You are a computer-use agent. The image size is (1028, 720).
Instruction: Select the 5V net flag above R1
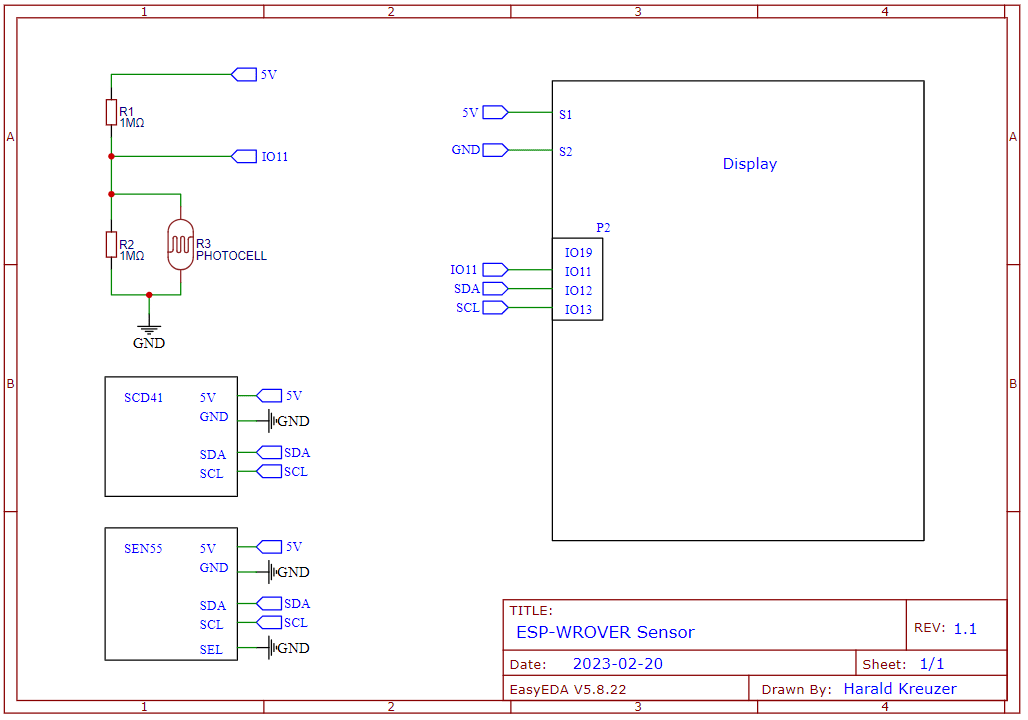(244, 74)
